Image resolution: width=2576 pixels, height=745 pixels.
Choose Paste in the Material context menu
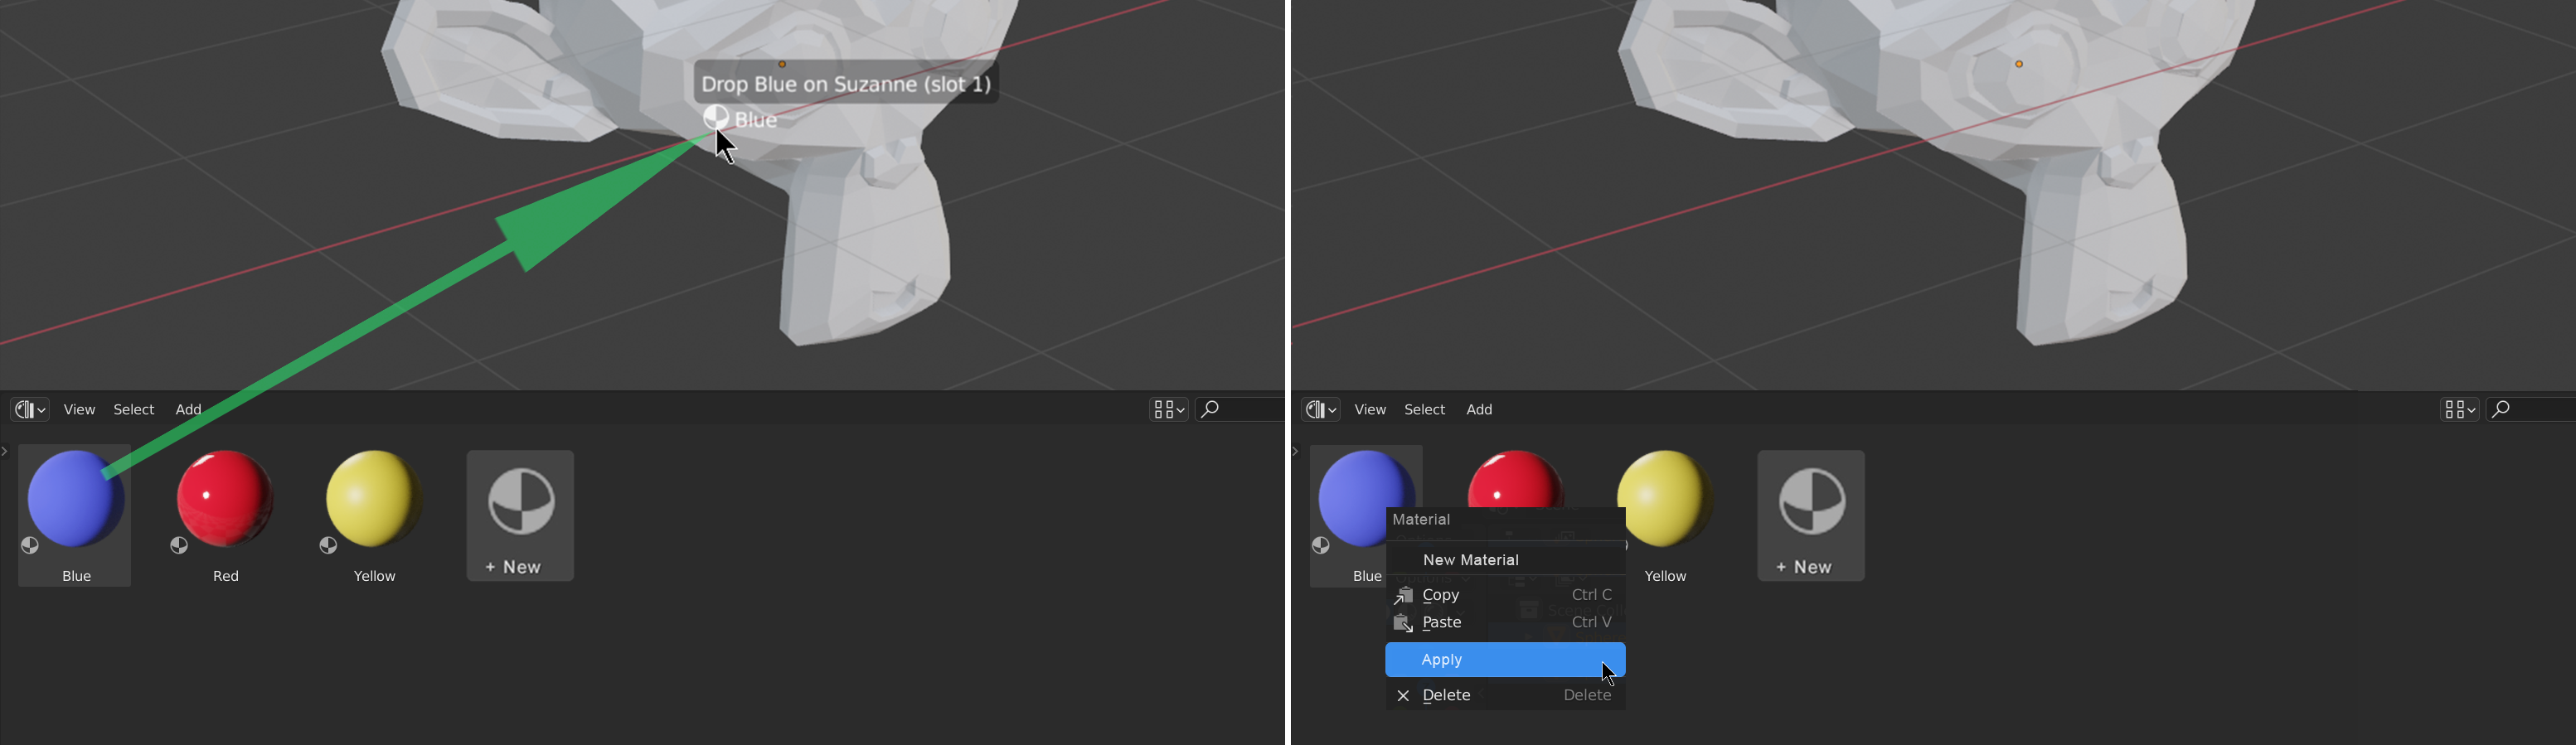(1505, 623)
